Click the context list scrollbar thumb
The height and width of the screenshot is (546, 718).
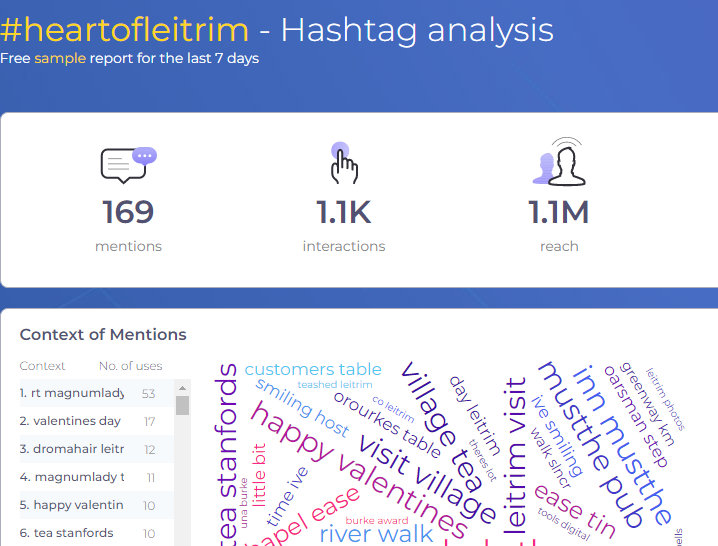pyautogui.click(x=182, y=405)
